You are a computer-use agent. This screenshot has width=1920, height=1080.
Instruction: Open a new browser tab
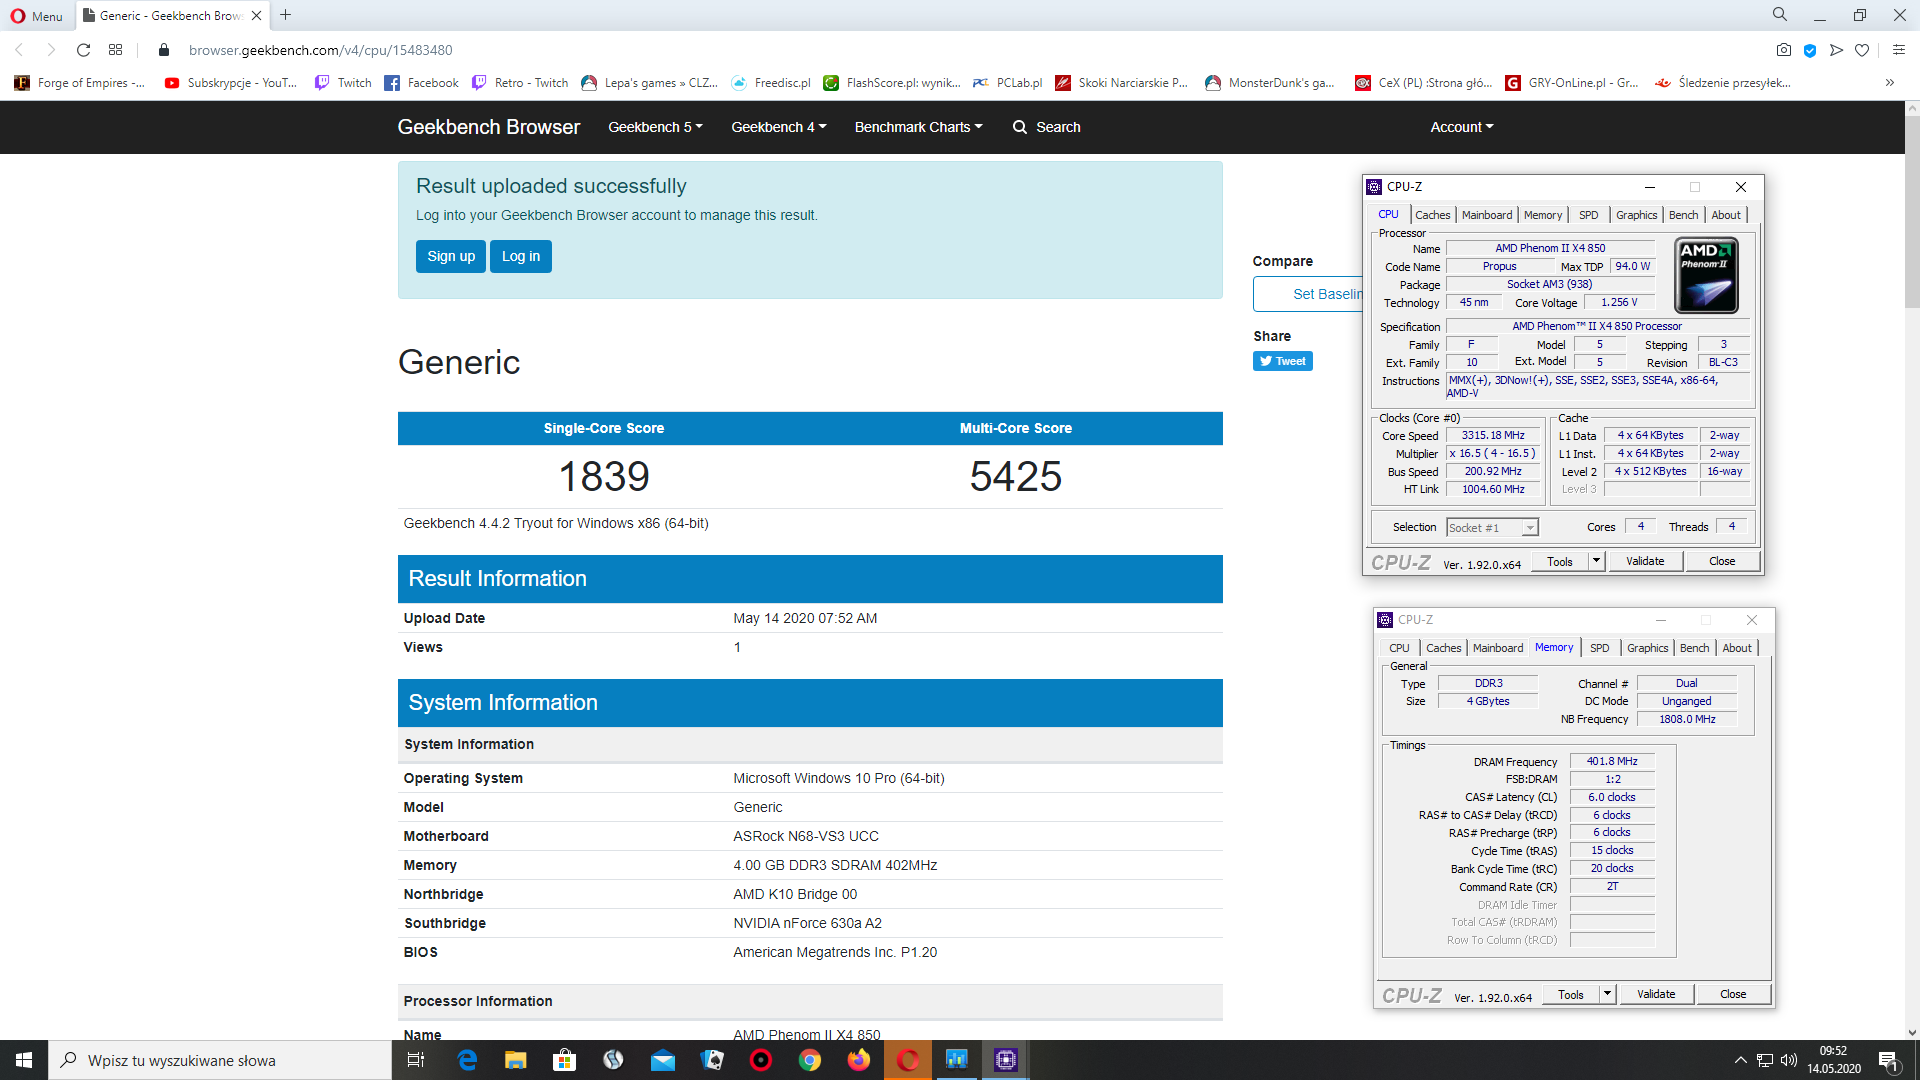pyautogui.click(x=286, y=15)
